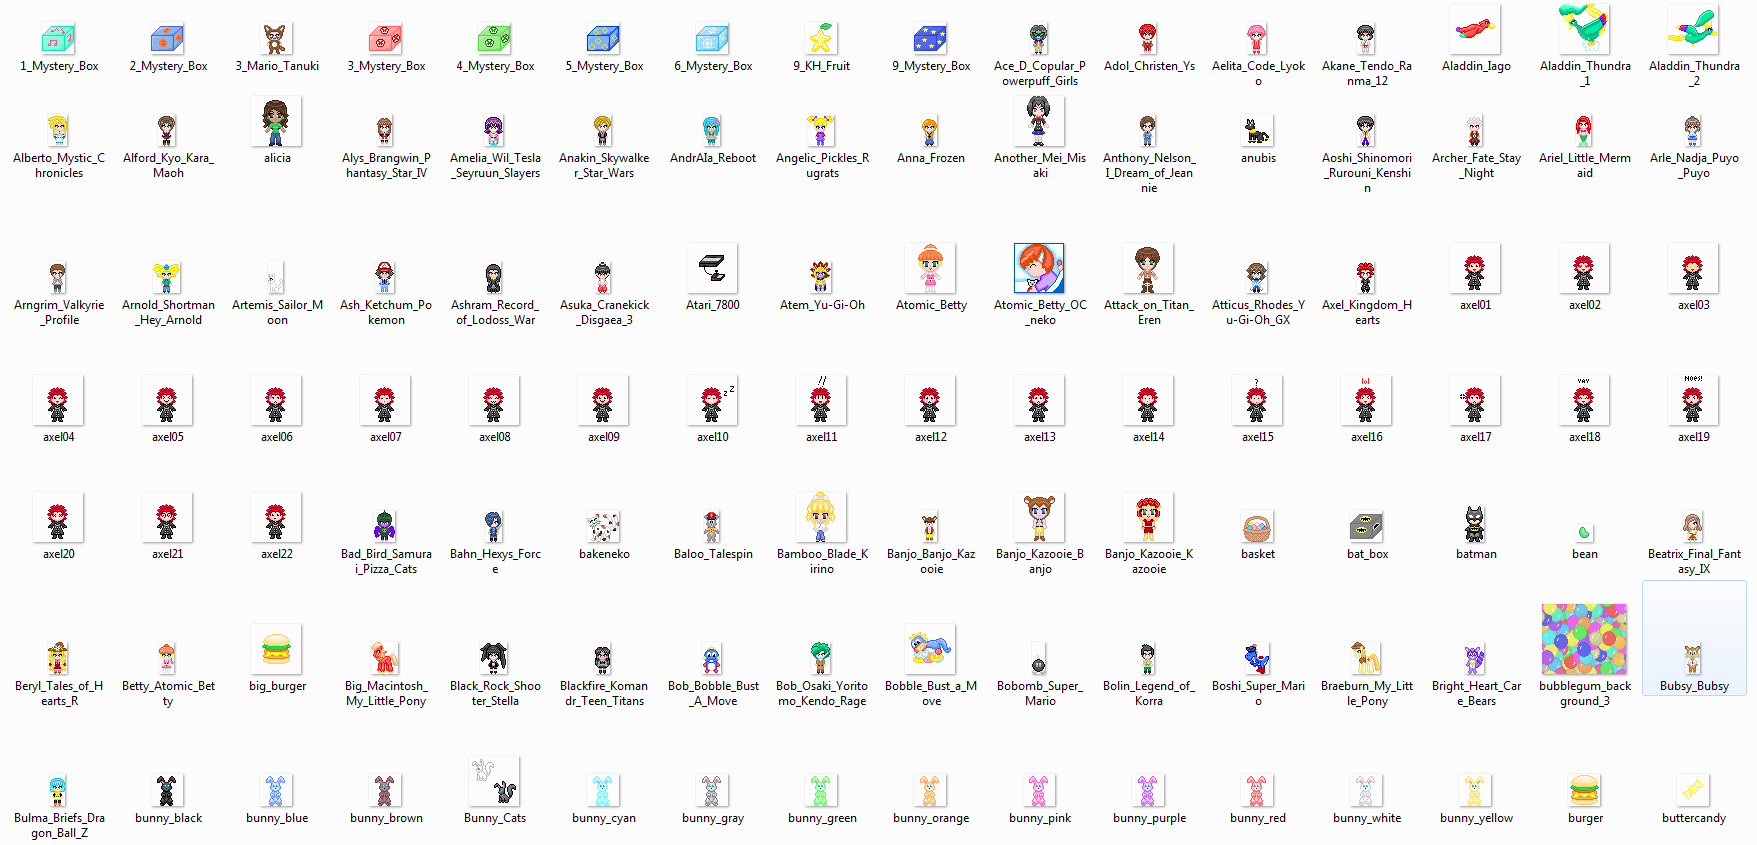1757x845 pixels.
Task: Select the Big_Macintosh_My_Little_Pony icon
Action: [x=385, y=659]
